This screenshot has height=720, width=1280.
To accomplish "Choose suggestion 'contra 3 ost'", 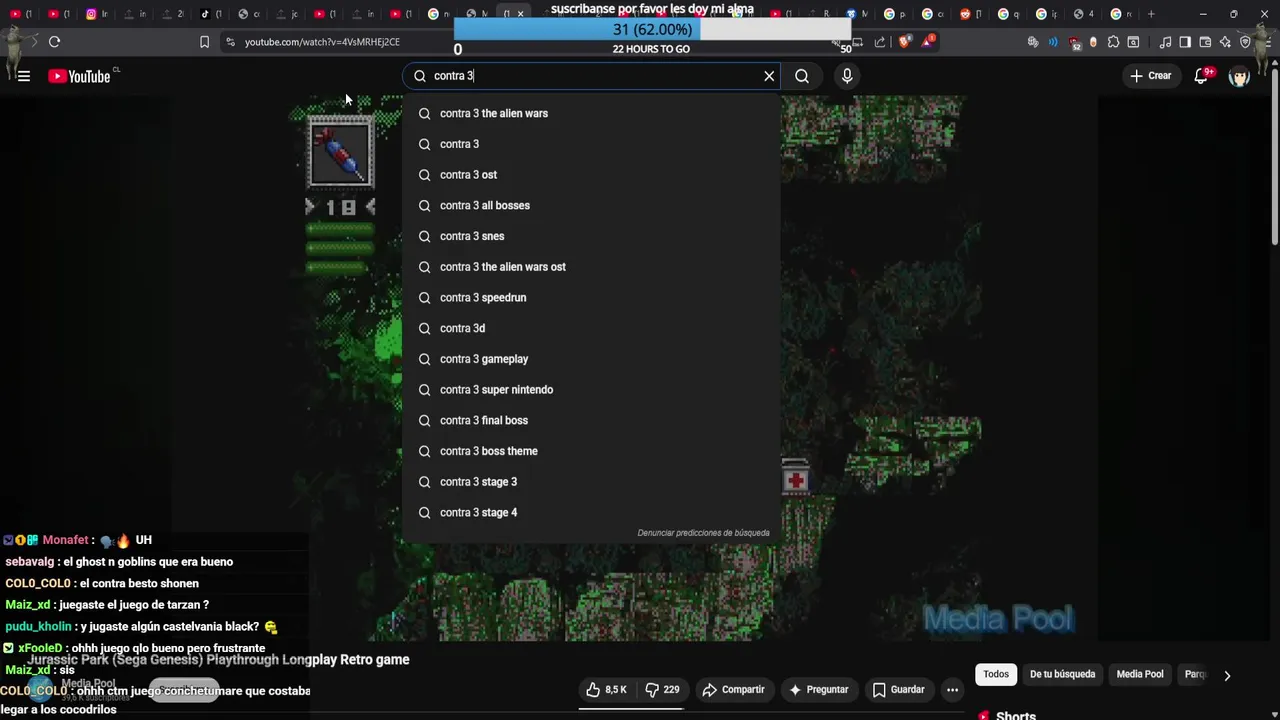I will (591, 175).
